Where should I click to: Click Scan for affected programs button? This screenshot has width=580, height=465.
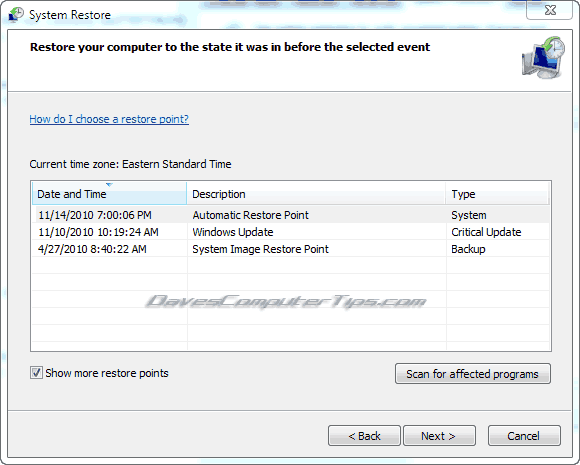pos(473,374)
